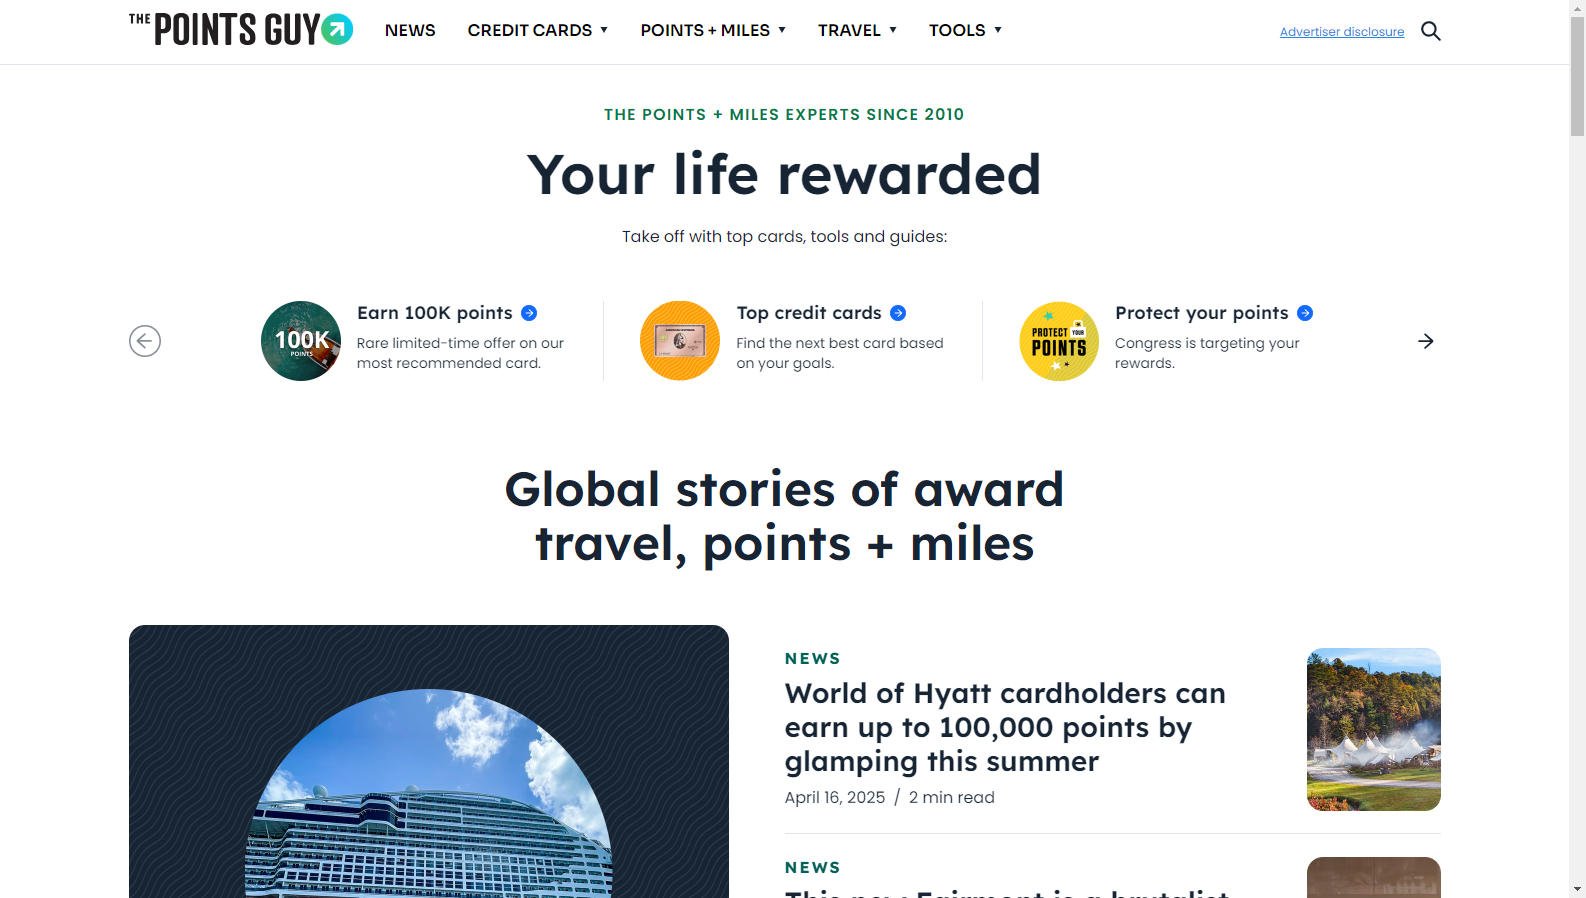Open the glamping tents article thumbnail
Image resolution: width=1586 pixels, height=898 pixels.
[1374, 729]
